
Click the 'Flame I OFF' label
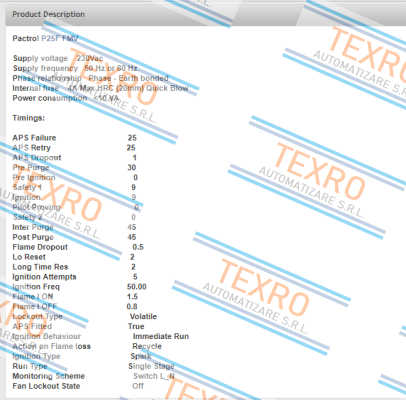pos(35,307)
